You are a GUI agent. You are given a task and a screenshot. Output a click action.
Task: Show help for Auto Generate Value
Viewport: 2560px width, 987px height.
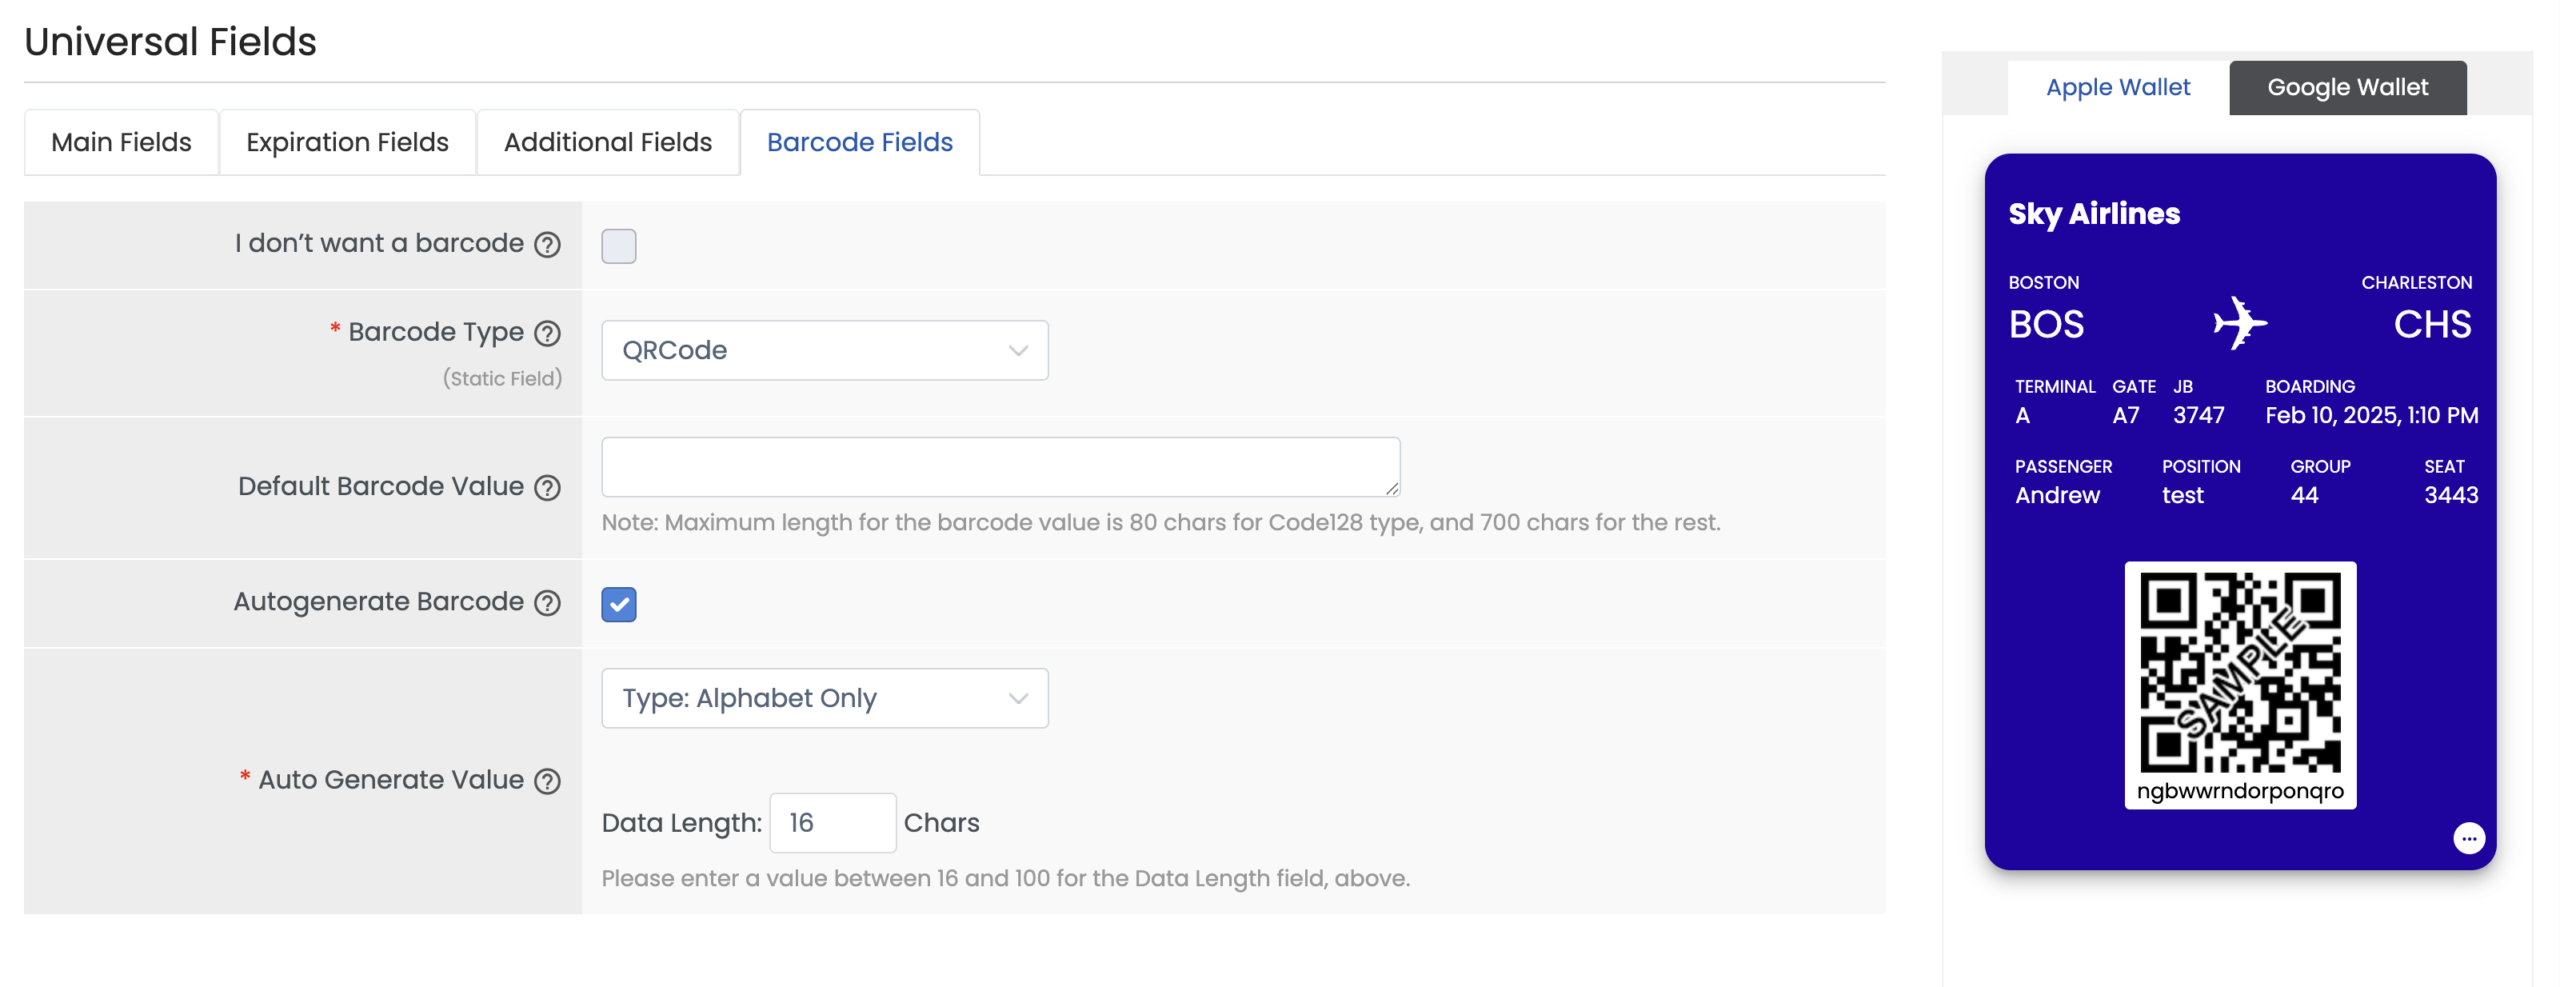click(547, 780)
